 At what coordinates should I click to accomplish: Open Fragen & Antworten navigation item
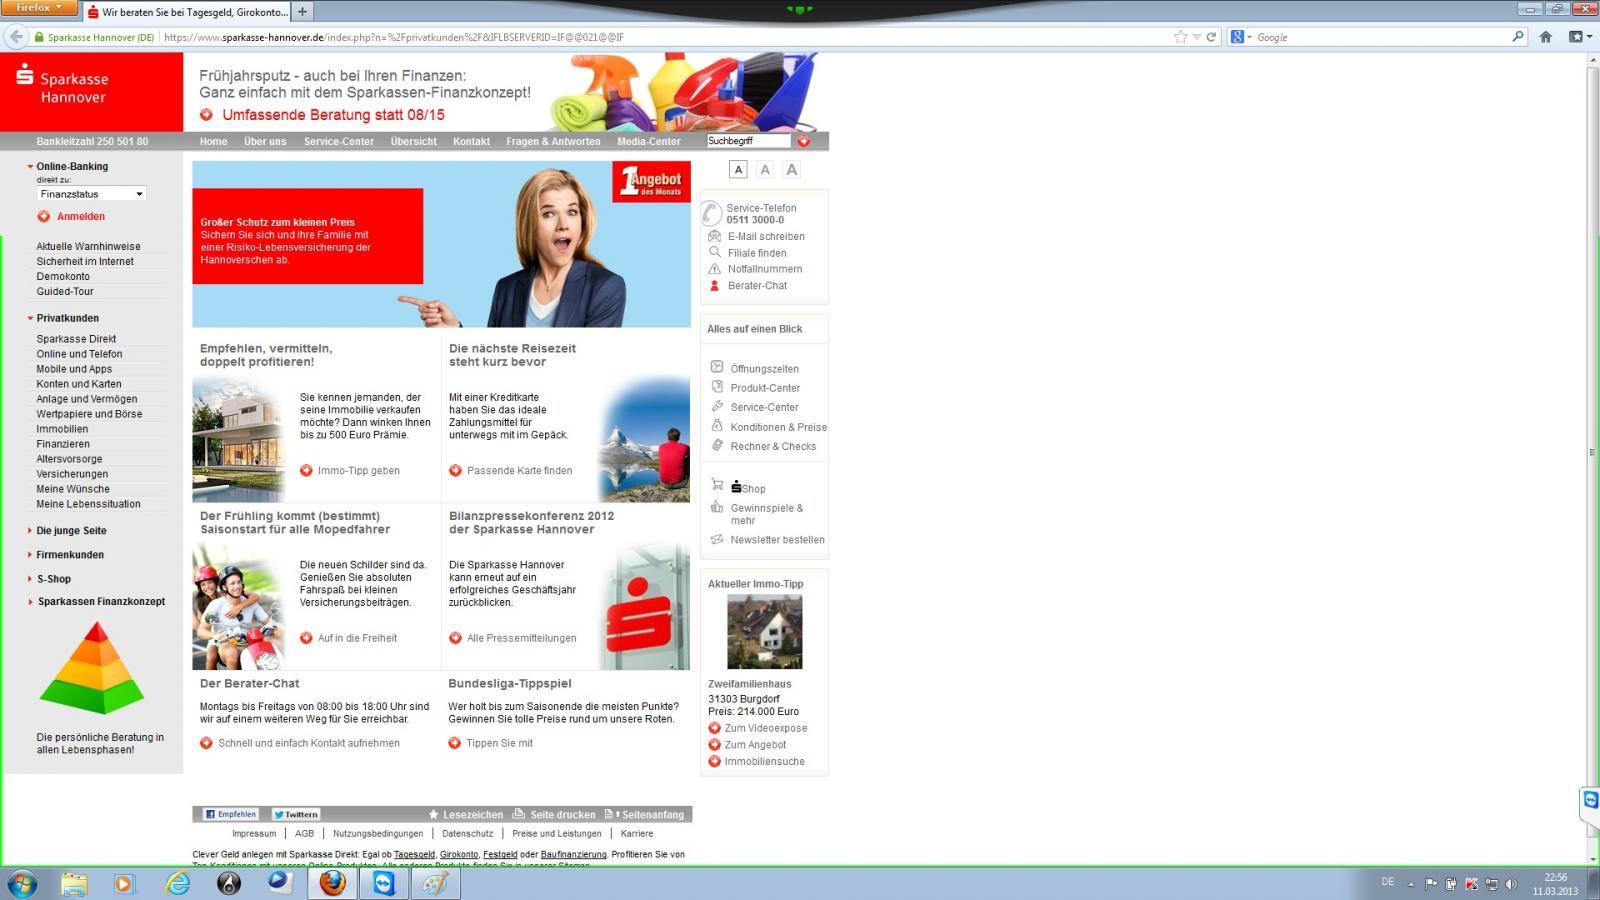(x=553, y=142)
